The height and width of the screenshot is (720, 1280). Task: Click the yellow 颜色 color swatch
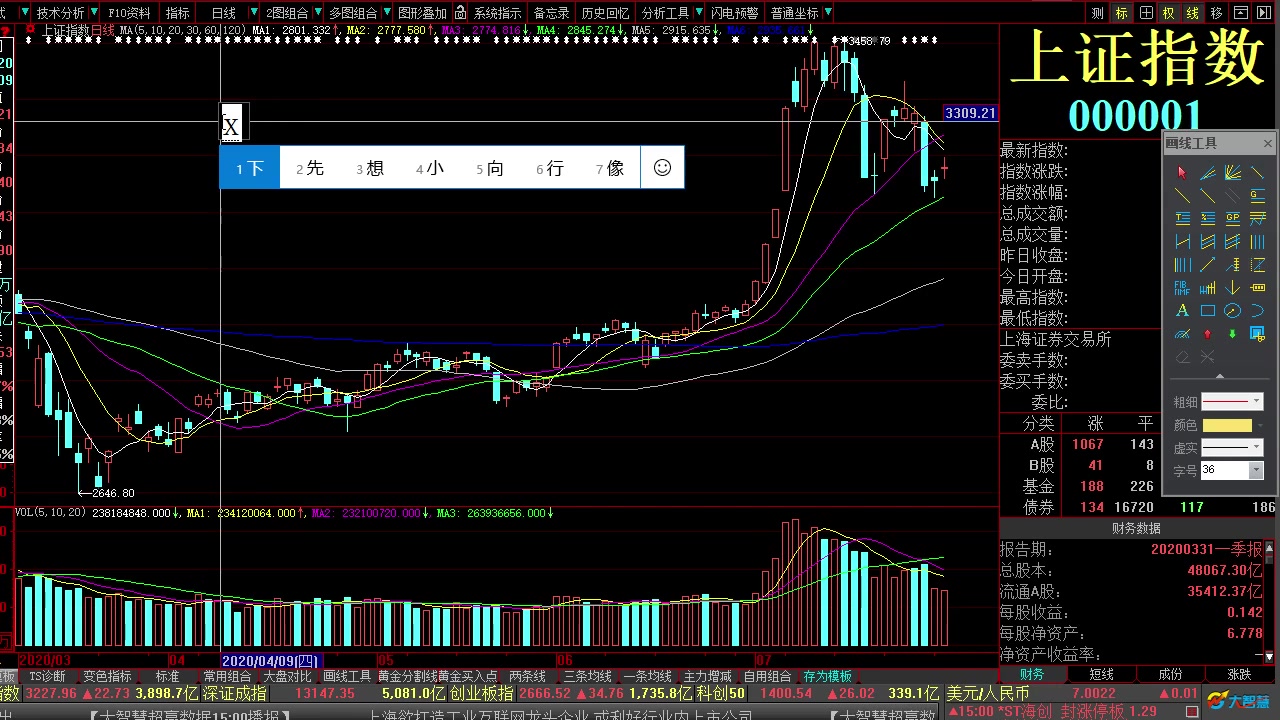1227,425
